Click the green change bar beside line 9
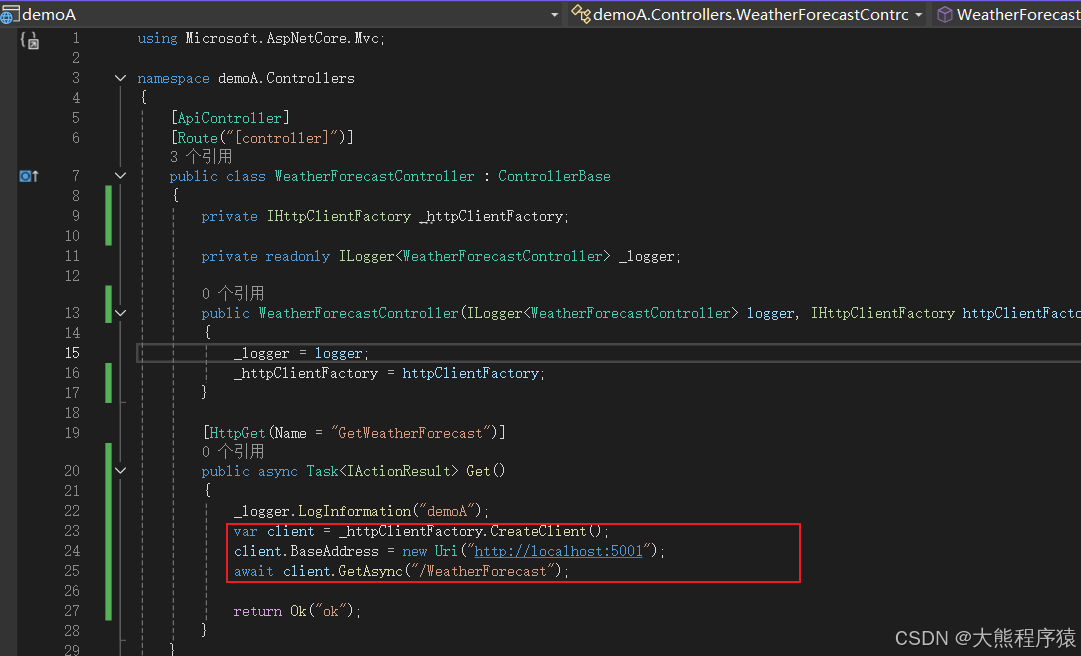Viewport: 1081px width, 656px height. point(108,216)
